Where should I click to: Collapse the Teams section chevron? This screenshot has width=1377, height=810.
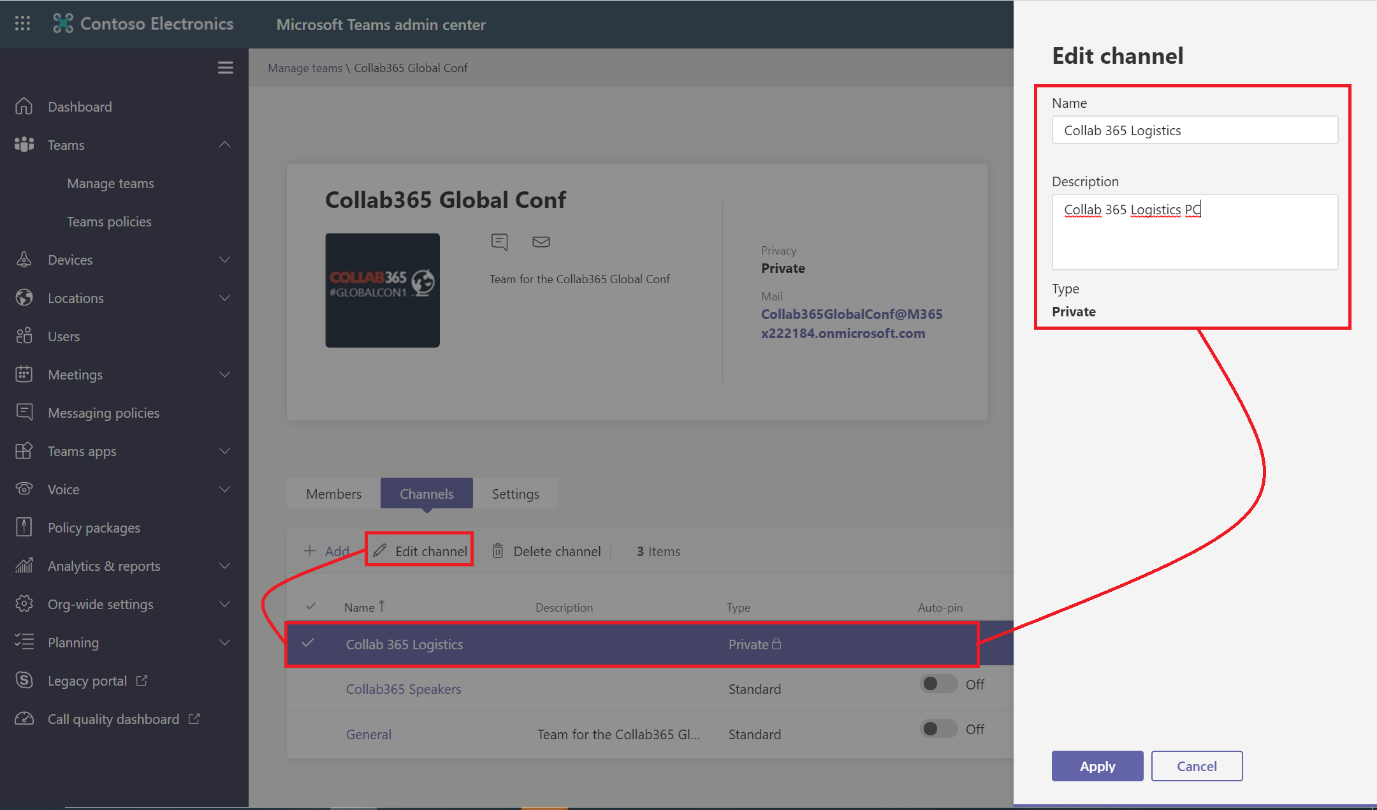[224, 145]
